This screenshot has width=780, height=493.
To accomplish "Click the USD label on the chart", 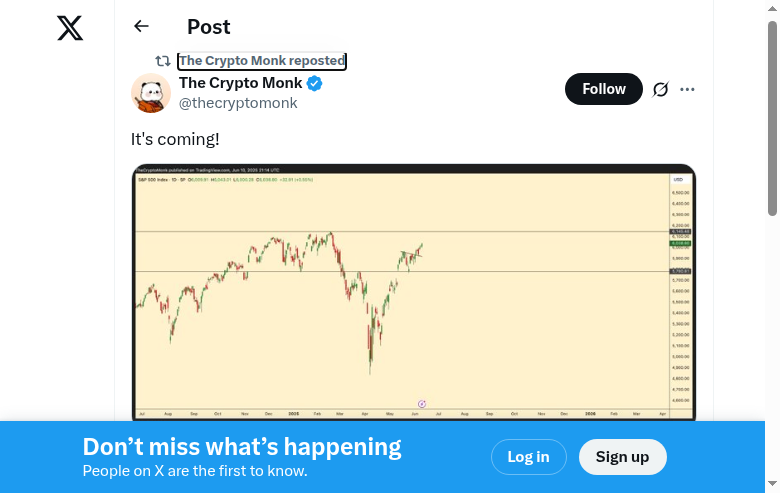I will (678, 180).
